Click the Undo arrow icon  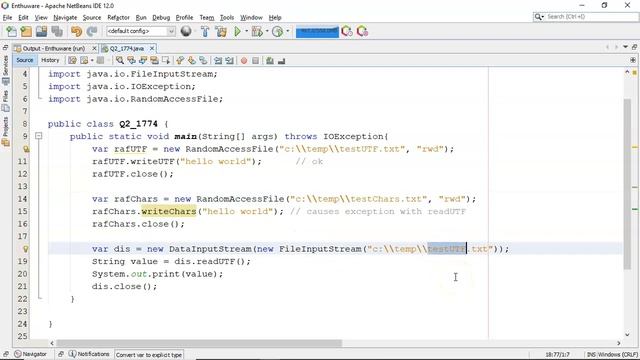76,31
